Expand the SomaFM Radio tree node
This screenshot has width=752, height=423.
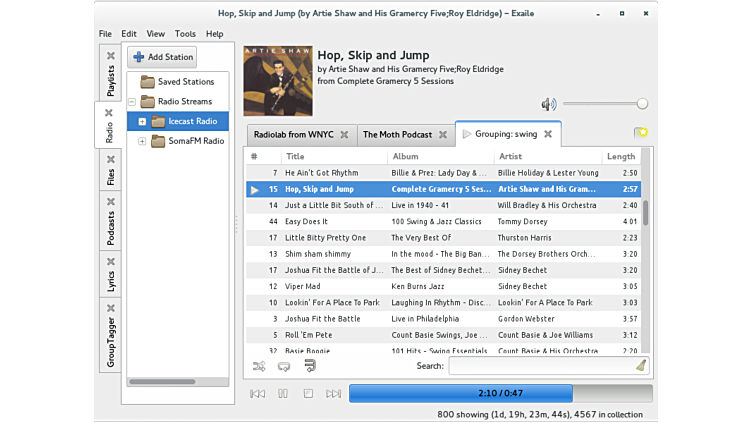(142, 141)
